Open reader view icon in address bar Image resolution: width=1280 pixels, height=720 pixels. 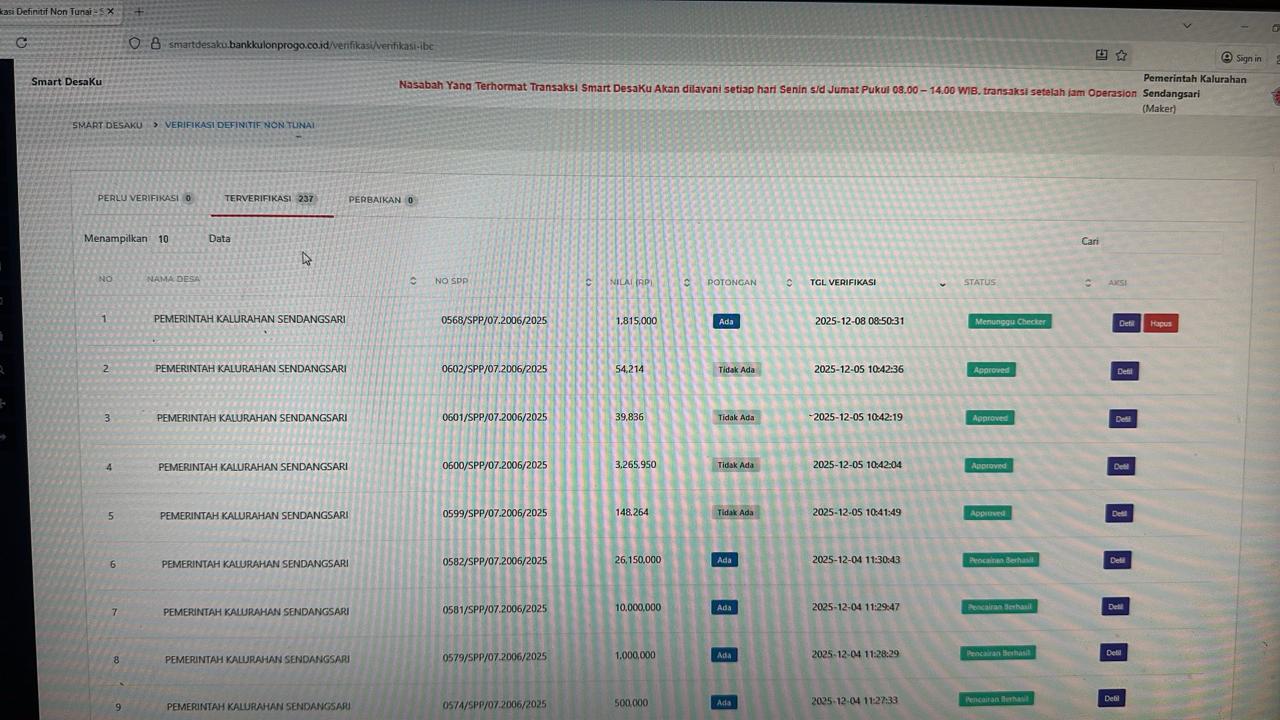click(1101, 55)
